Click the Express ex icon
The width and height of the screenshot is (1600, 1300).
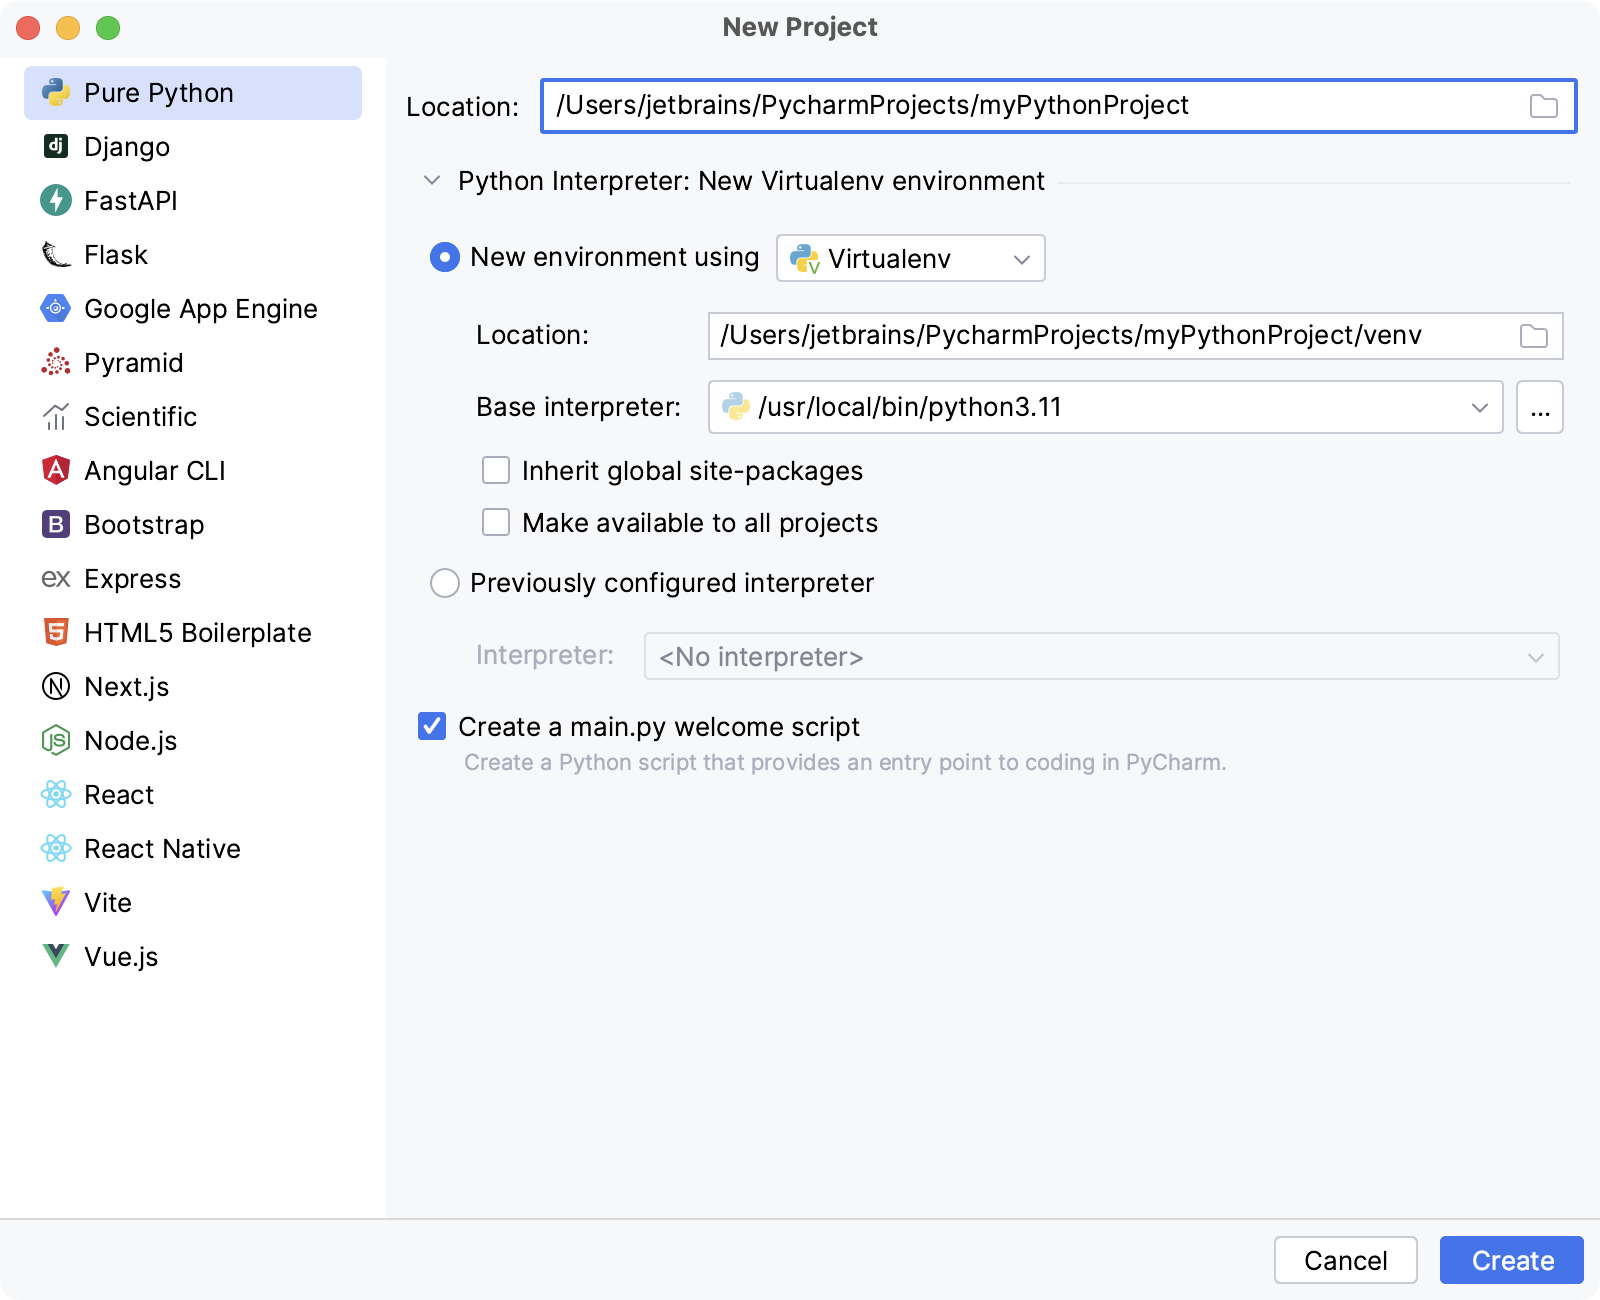pos(56,579)
